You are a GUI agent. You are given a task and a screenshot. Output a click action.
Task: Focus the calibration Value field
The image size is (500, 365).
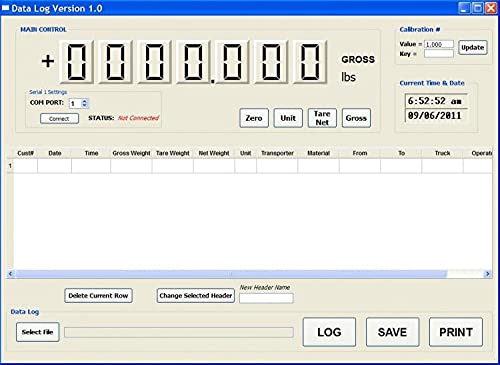(439, 44)
